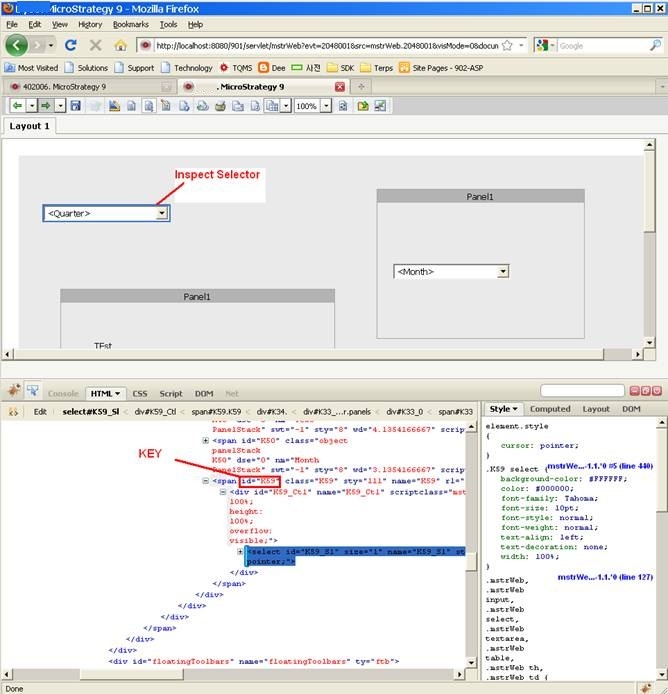This screenshot has height=694, width=668.
Task: Click the Edit button in Firebug
Action: click(x=40, y=411)
